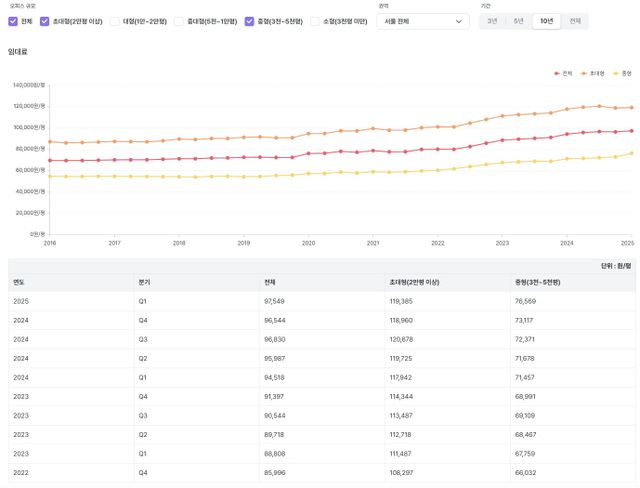Image resolution: width=640 pixels, height=488 pixels.
Task: Uncheck the 전체 office size checkbox
Action: tap(13, 21)
